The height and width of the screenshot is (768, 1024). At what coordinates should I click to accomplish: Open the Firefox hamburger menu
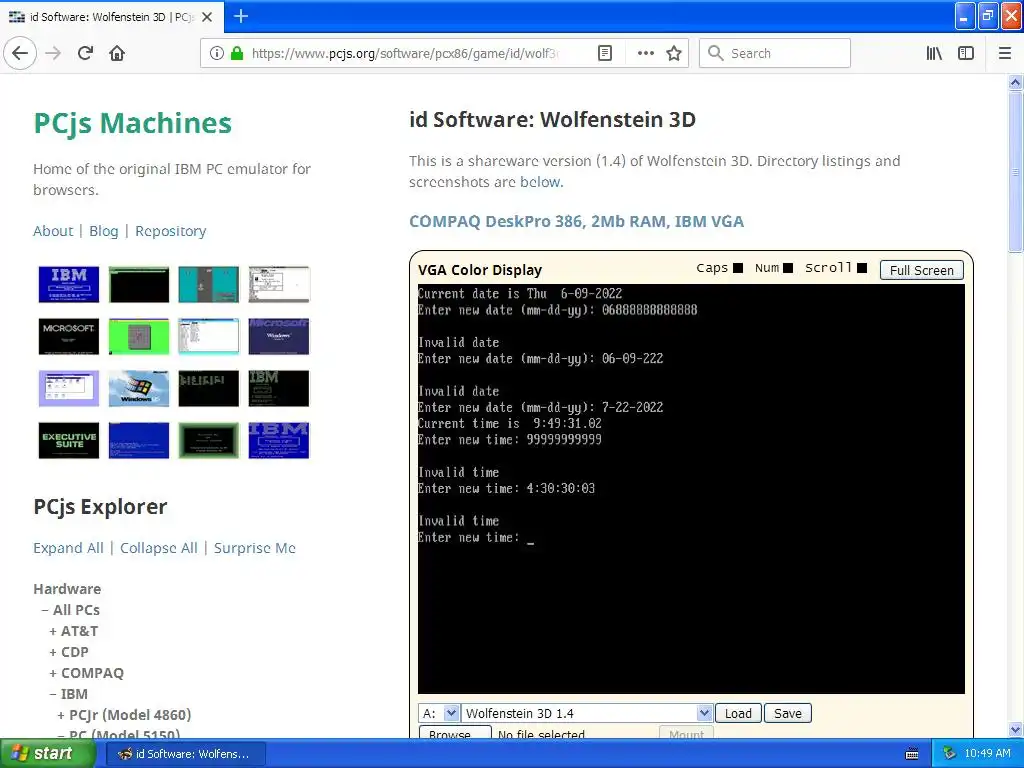tap(1005, 53)
